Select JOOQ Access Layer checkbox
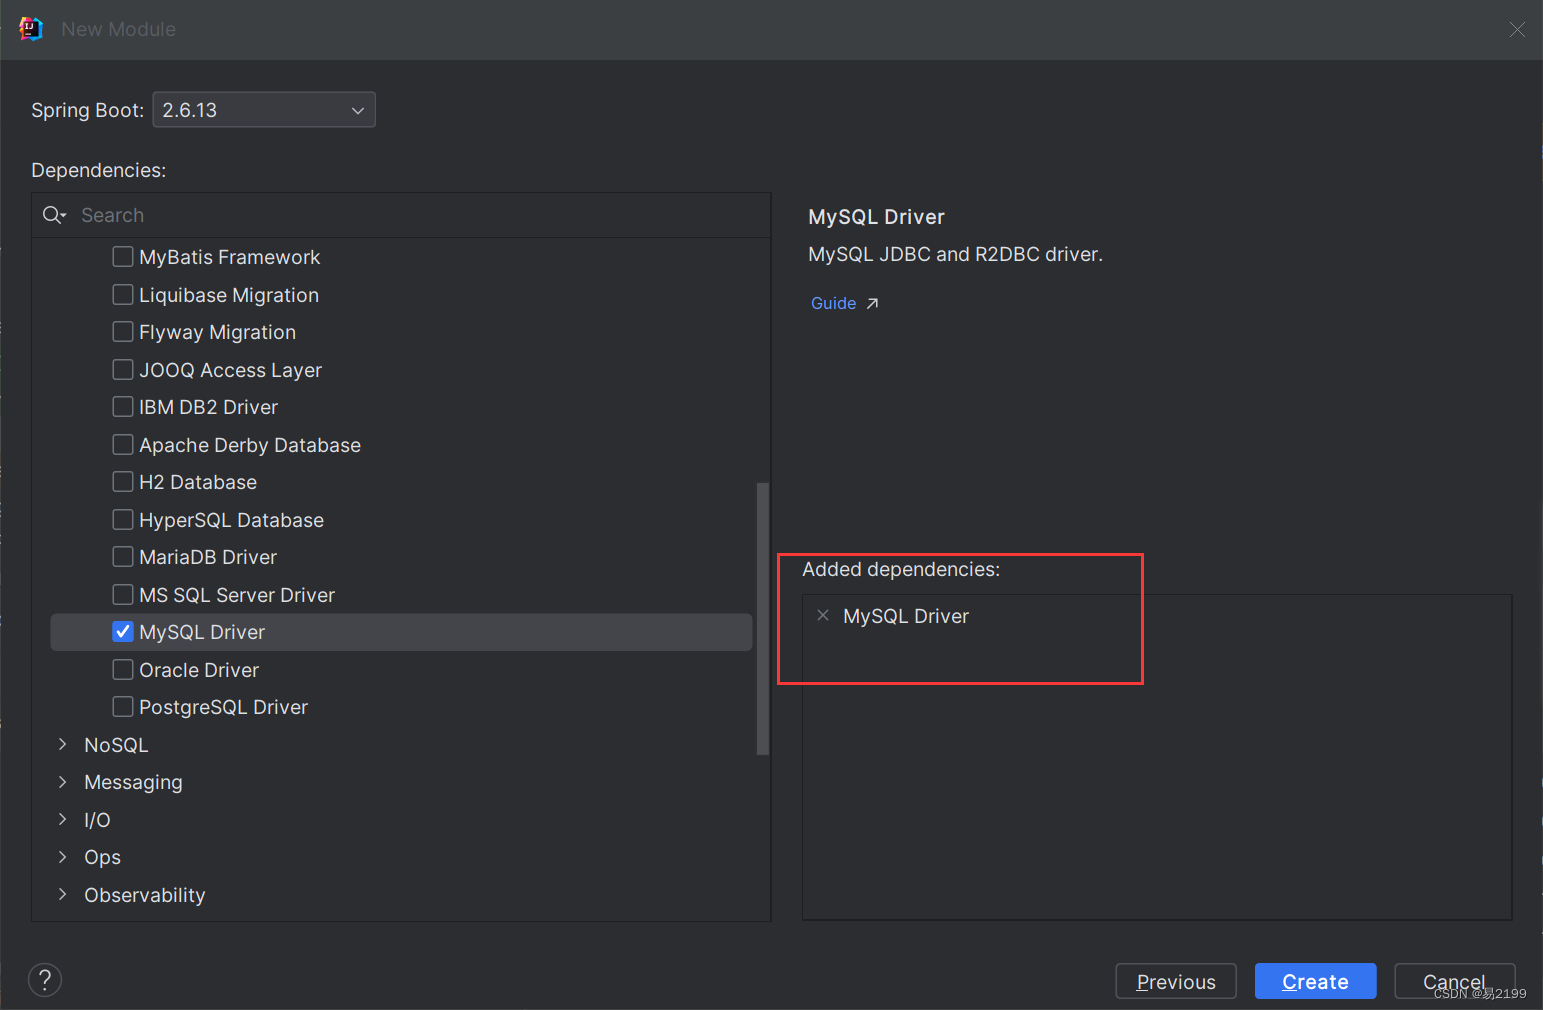This screenshot has width=1543, height=1010. point(123,369)
